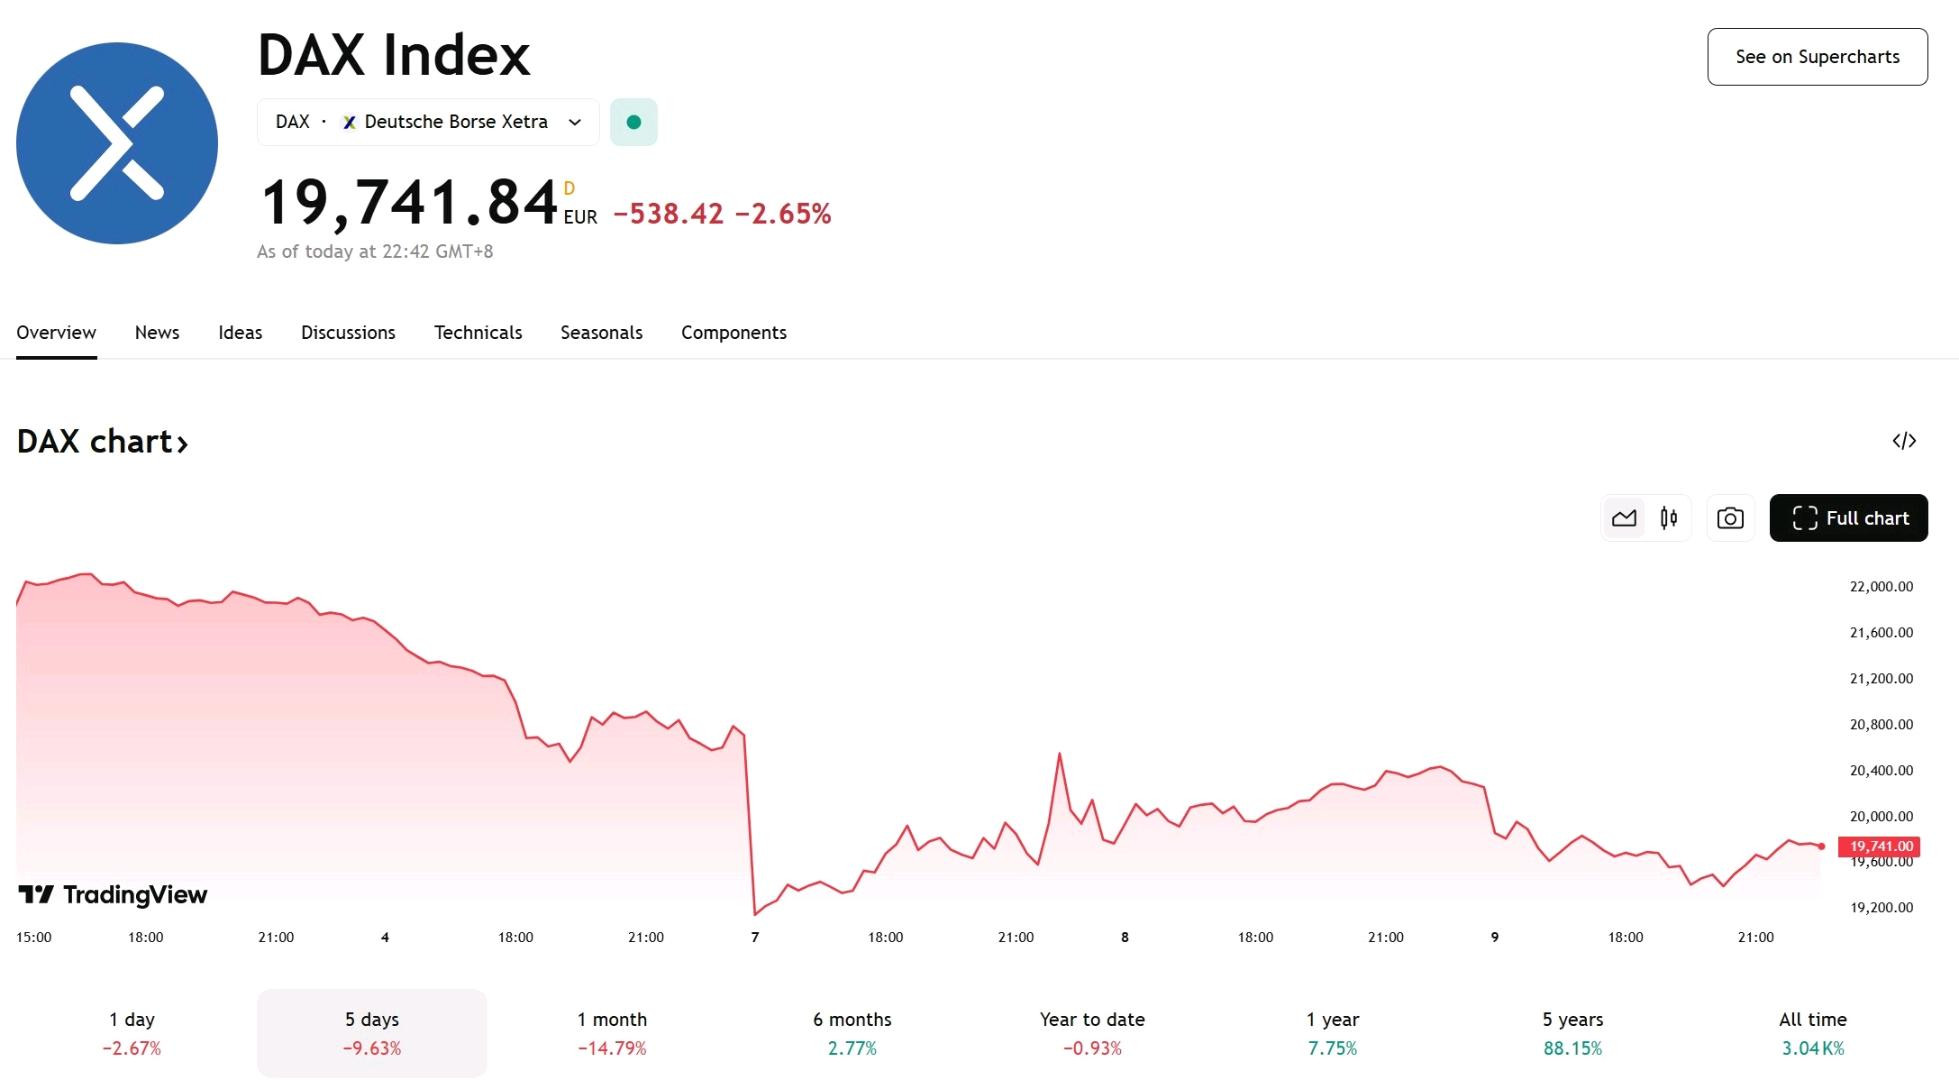The height and width of the screenshot is (1080, 1959).
Task: Take chart snapshot with camera icon
Action: click(1730, 518)
